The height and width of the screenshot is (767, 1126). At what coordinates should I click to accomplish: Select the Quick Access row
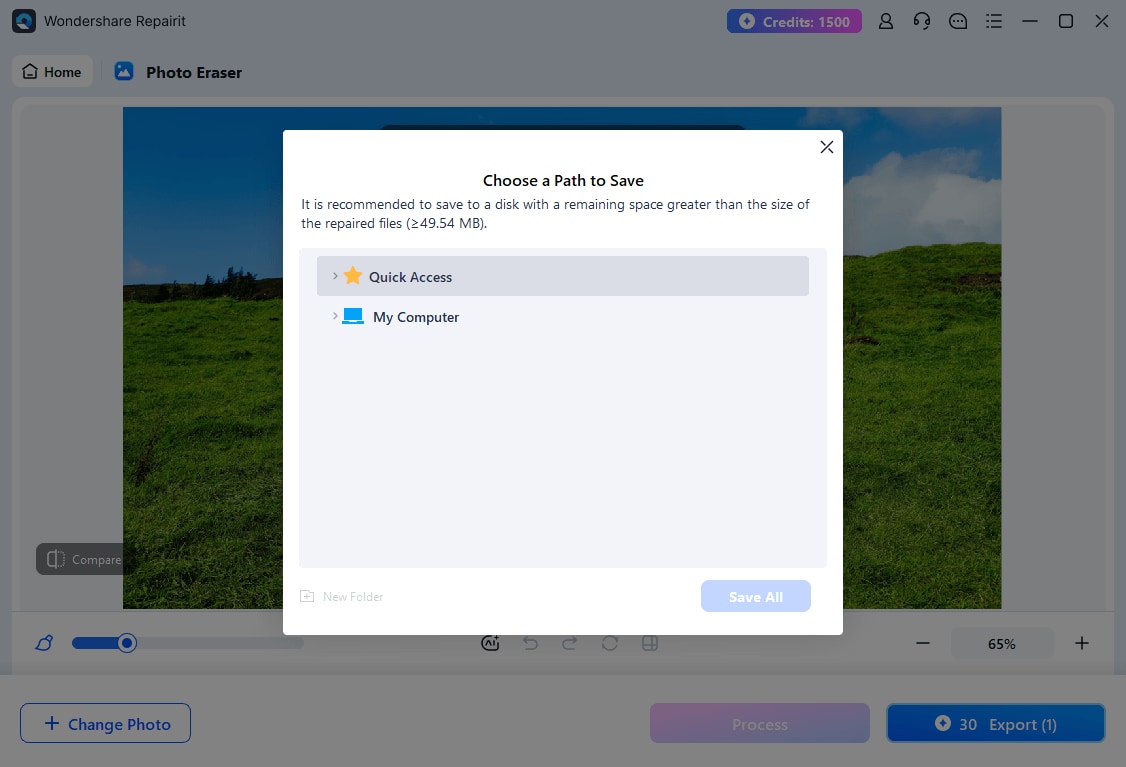pos(562,276)
